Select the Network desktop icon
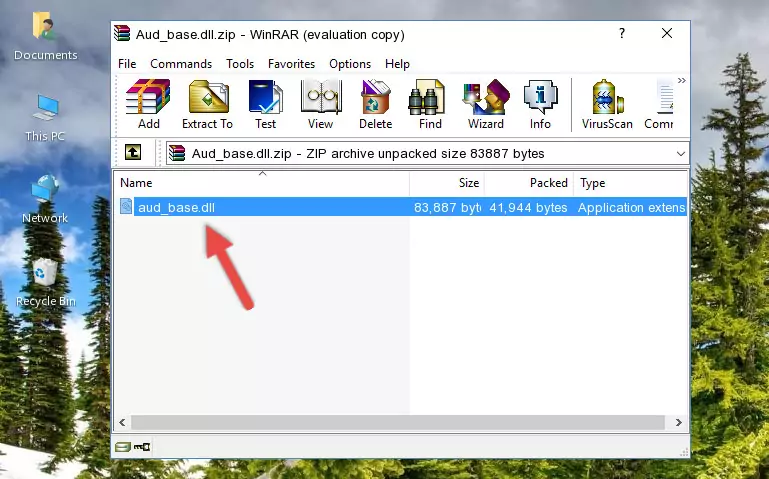Screen dimensions: 769x479 click(45, 199)
